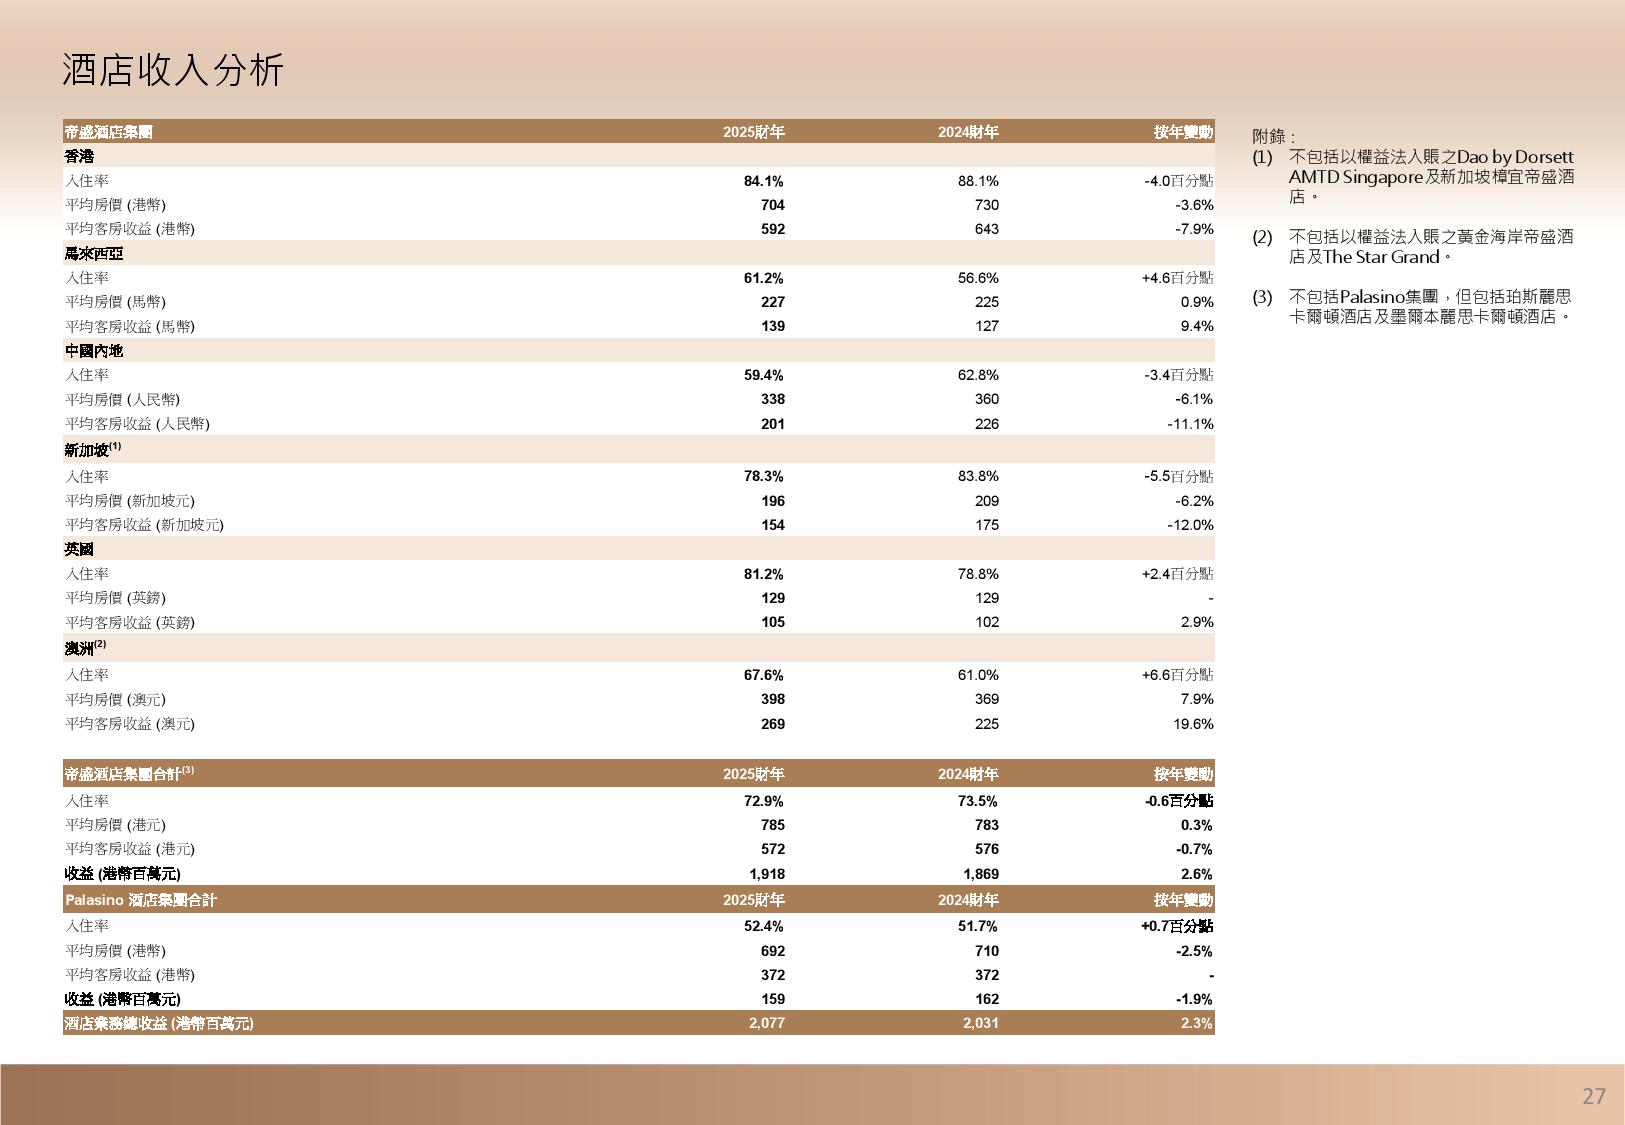Click Australia's 19.6% yearly change value
The image size is (1625, 1125).
point(1195,724)
